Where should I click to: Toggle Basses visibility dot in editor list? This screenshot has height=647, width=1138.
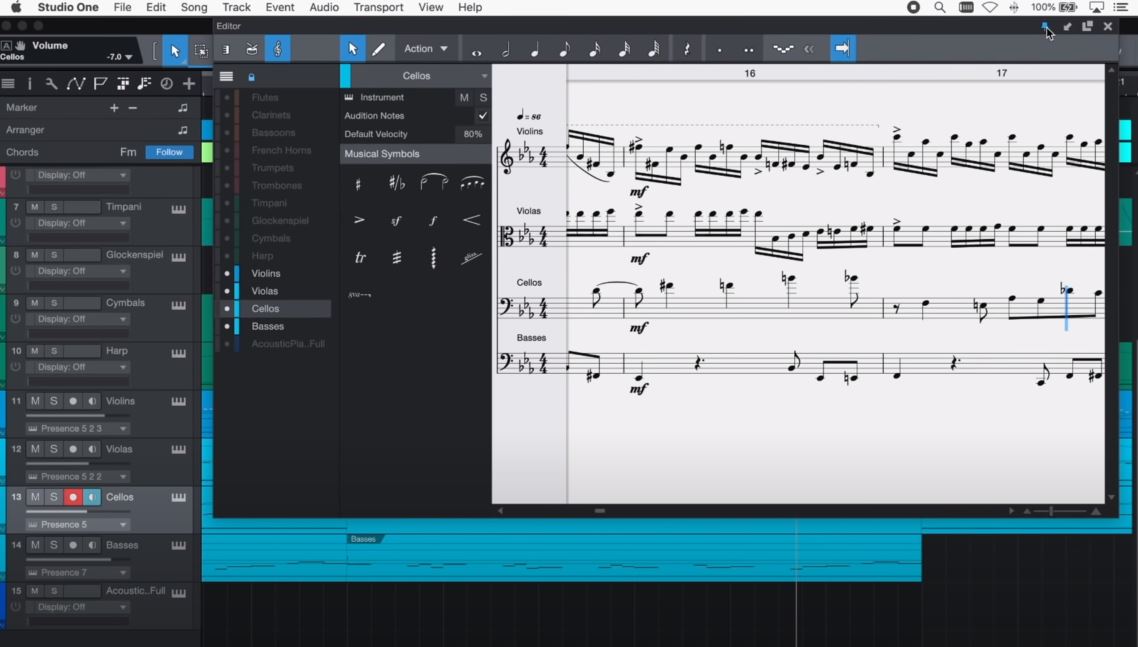pos(227,327)
